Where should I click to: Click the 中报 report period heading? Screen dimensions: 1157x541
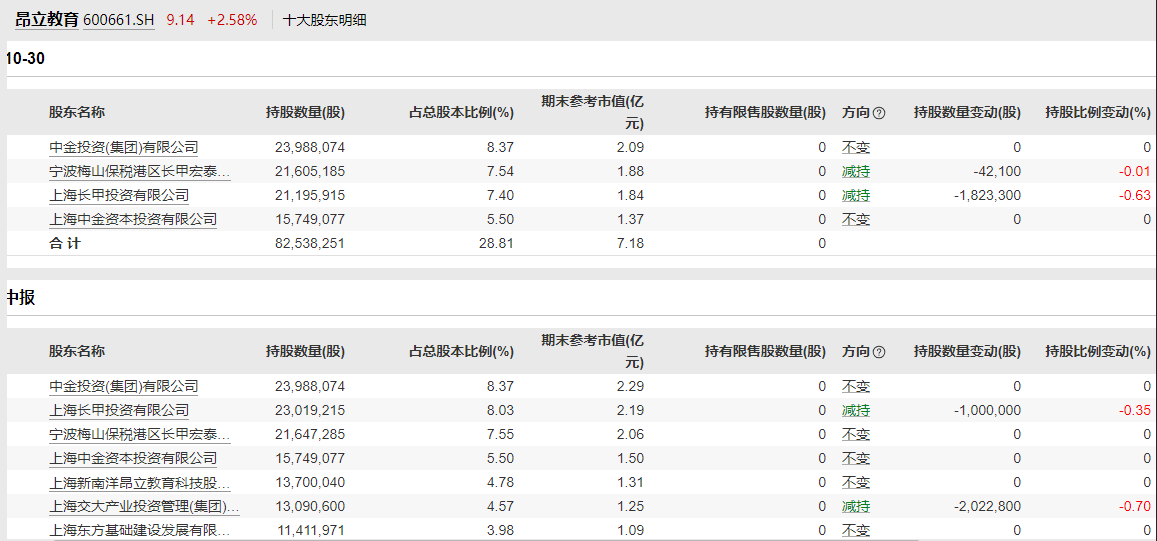(21, 298)
